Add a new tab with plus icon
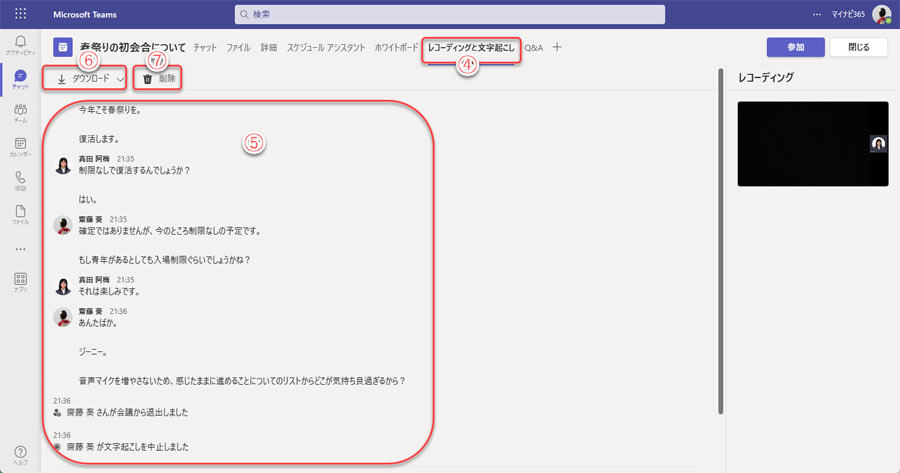This screenshot has width=900, height=473. pos(557,47)
